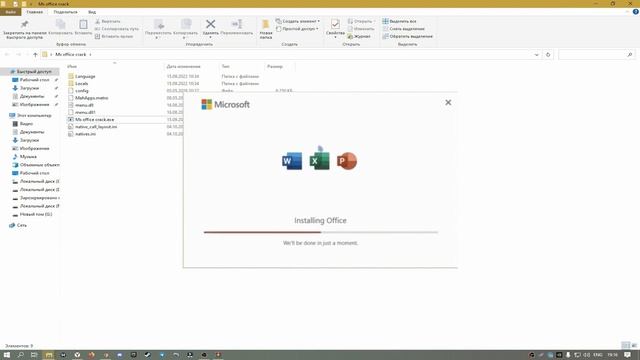Viewport: 640px width, 360px height.
Task: Click Скопировать путь in the ribbon
Action: click(117, 29)
